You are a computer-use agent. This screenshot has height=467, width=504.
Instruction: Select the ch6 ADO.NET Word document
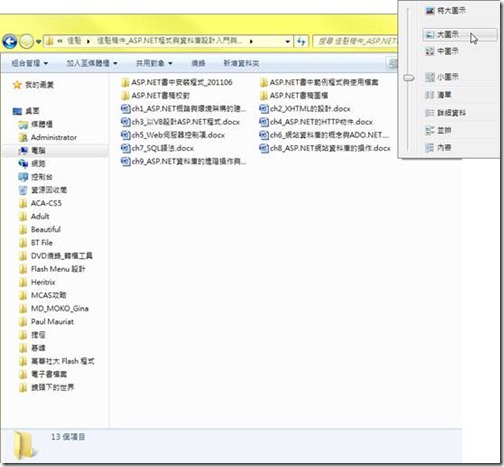click(x=324, y=135)
